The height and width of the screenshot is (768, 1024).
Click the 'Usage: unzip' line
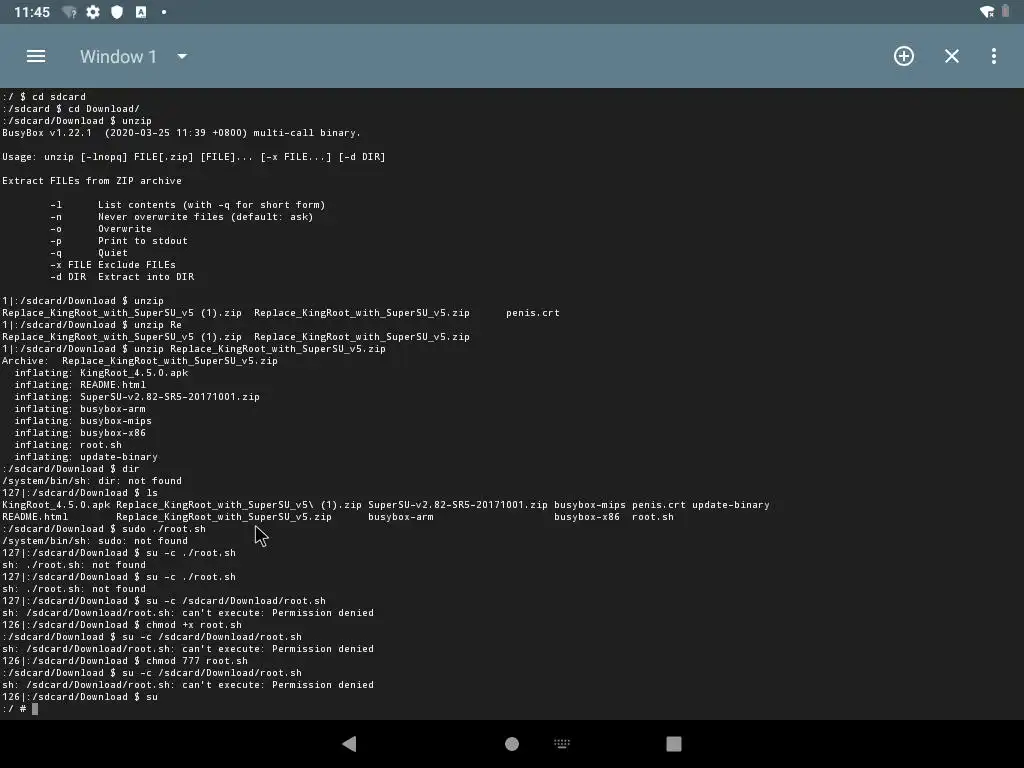pyautogui.click(x=193, y=157)
